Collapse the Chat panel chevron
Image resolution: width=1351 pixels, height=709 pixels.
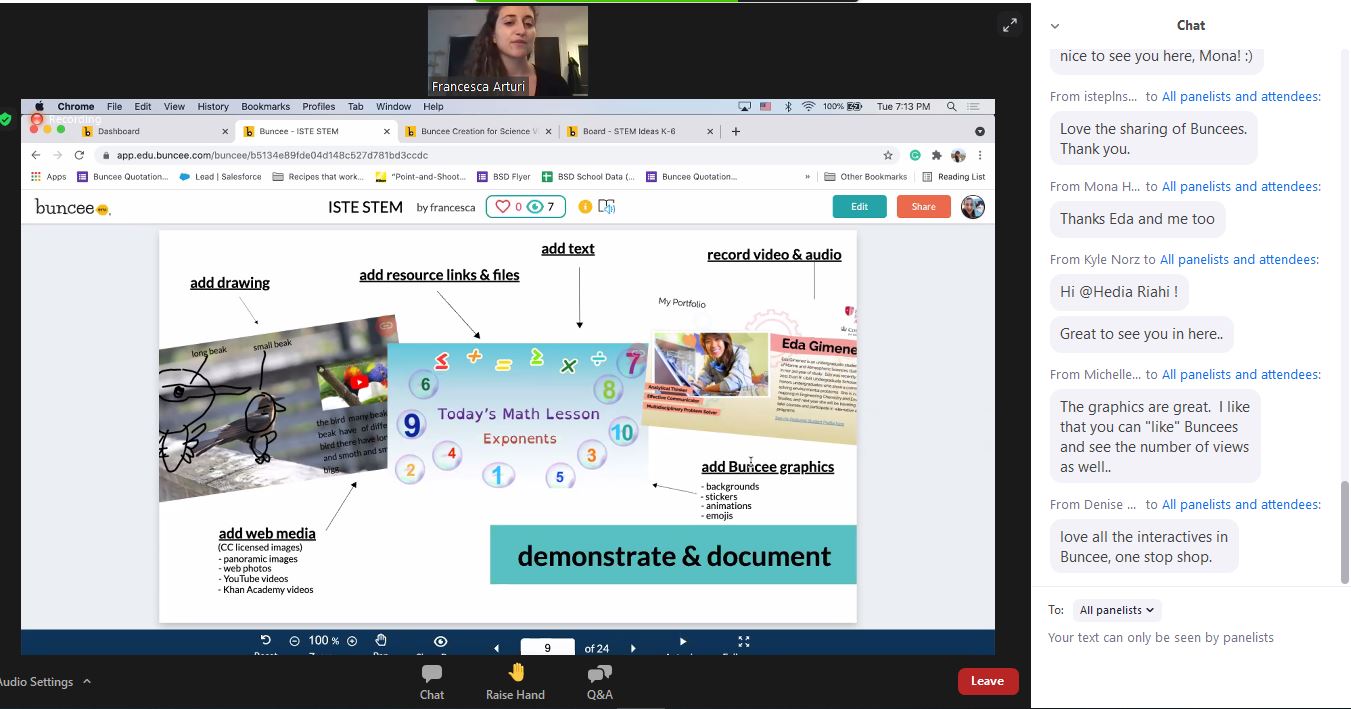(x=1055, y=26)
